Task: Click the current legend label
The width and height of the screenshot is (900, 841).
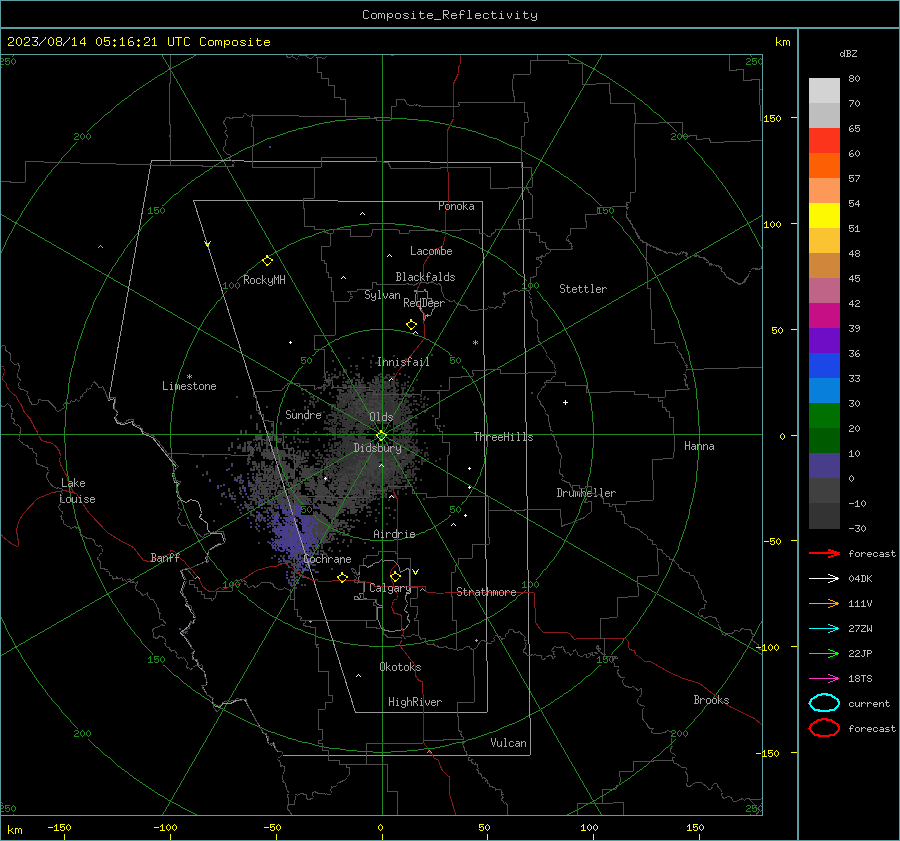Action: click(x=869, y=703)
